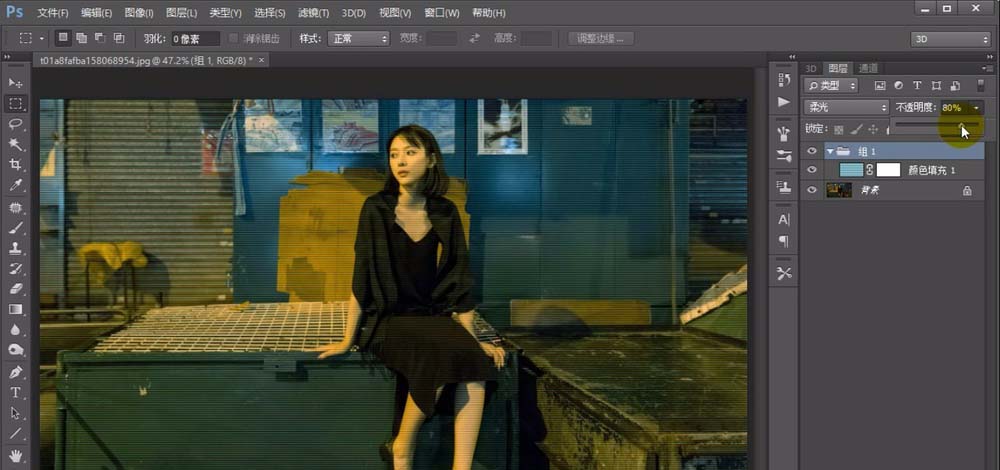Open the 滤镜(T) menu
Image resolution: width=1000 pixels, height=470 pixels.
tap(314, 13)
